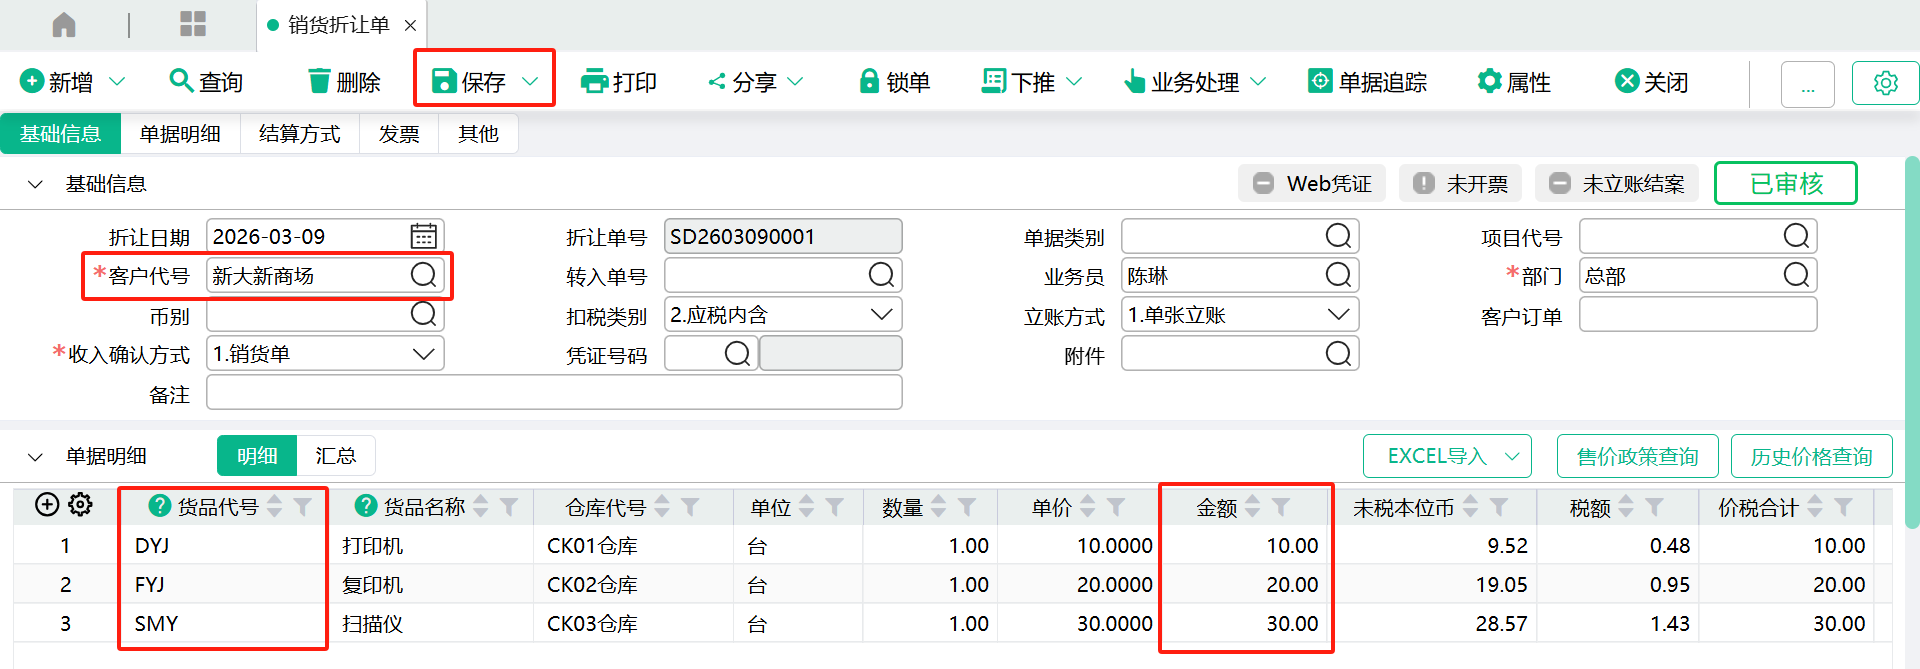The image size is (1920, 669).
Task: Switch to the 结算方式 tab
Action: tap(300, 134)
